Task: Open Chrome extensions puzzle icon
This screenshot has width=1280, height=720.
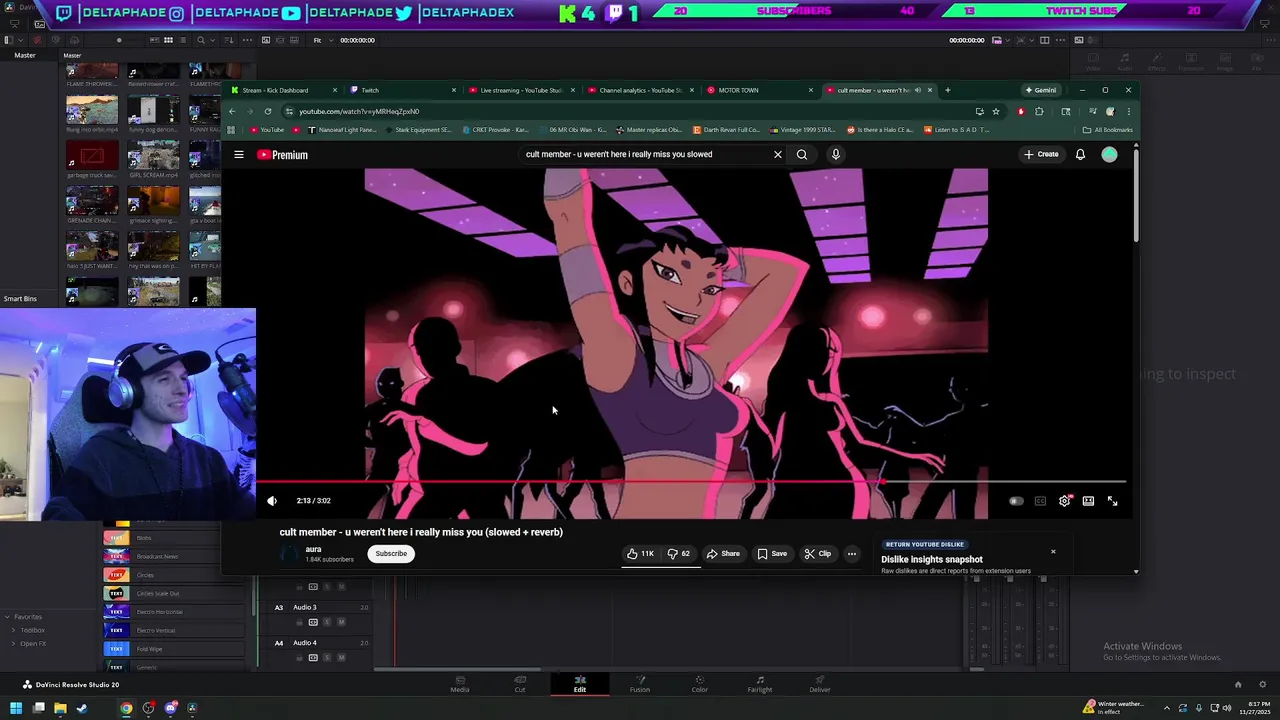Action: click(x=1039, y=111)
